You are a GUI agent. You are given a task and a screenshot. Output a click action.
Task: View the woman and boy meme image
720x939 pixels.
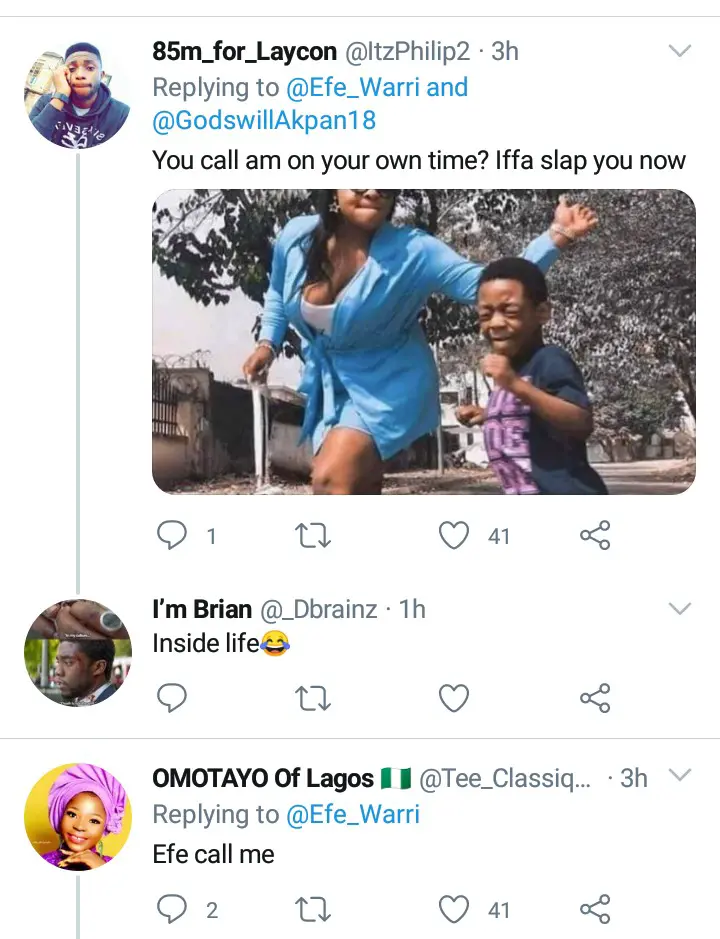pyautogui.click(x=423, y=341)
